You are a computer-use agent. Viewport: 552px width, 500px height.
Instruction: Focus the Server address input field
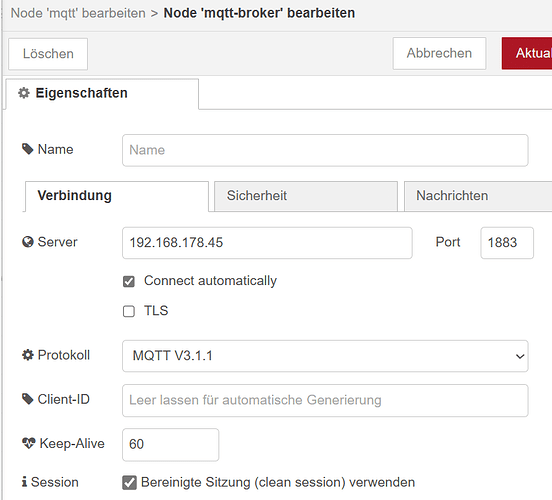[x=267, y=243]
